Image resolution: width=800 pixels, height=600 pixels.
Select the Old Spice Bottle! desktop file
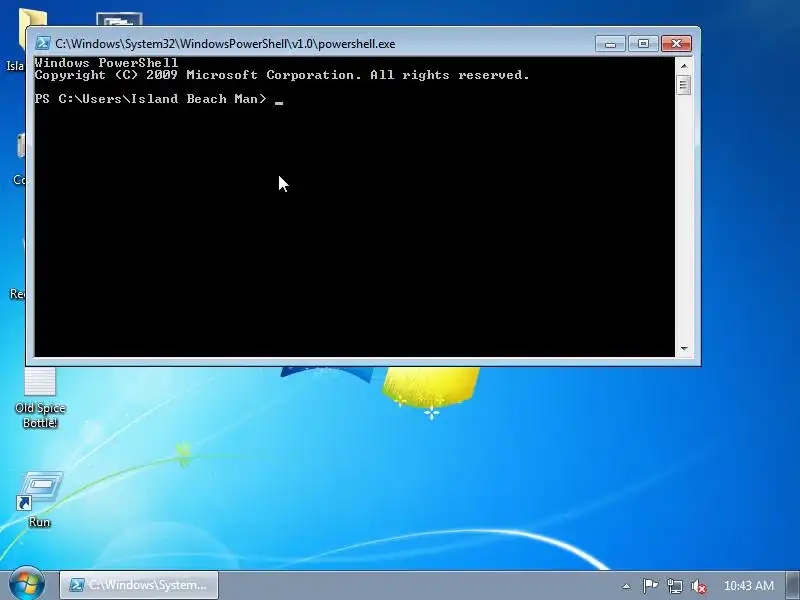(x=40, y=398)
